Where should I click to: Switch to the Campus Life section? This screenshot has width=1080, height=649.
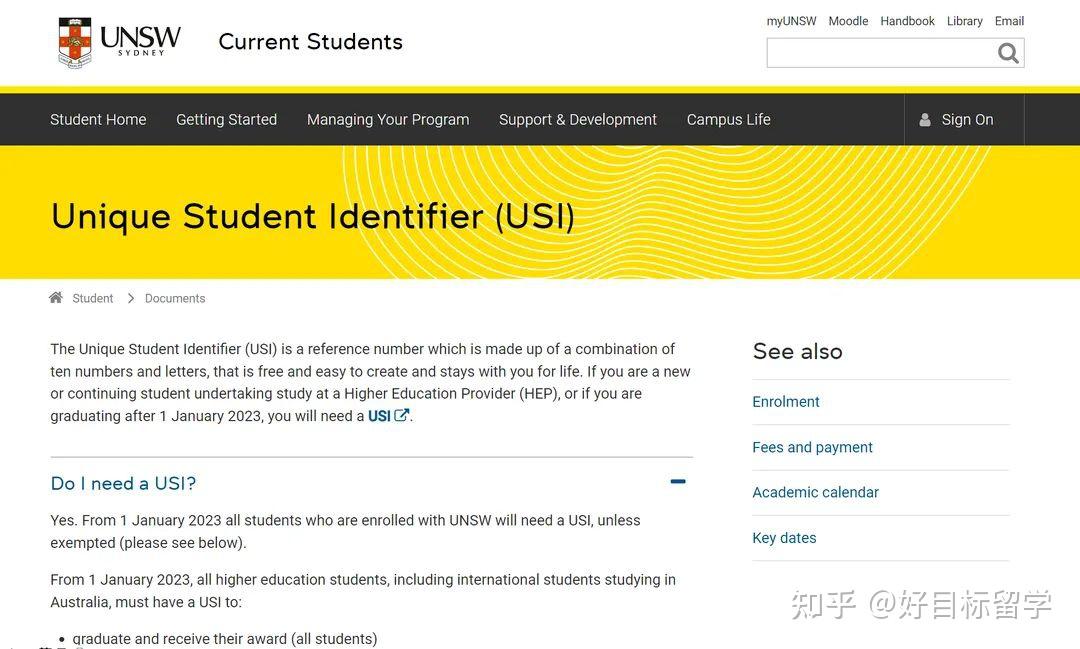[x=728, y=119]
